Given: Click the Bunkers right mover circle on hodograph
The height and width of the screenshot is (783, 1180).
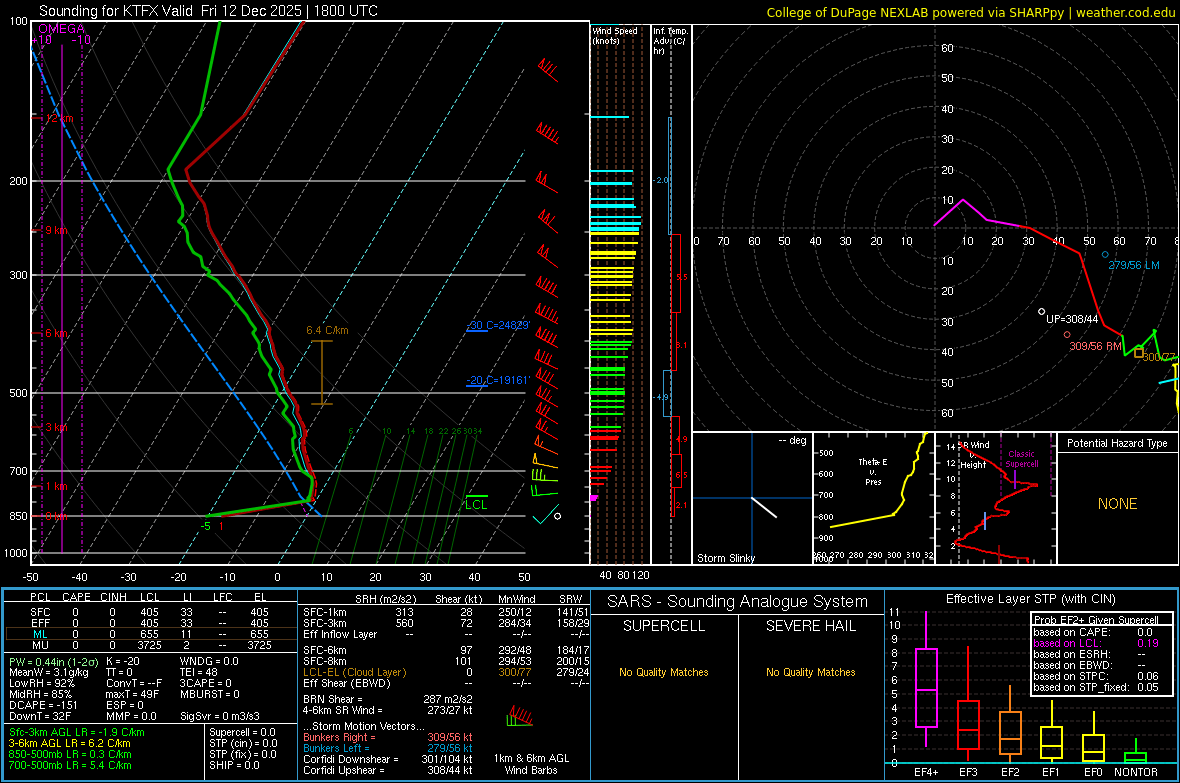Looking at the screenshot, I should 1067,334.
